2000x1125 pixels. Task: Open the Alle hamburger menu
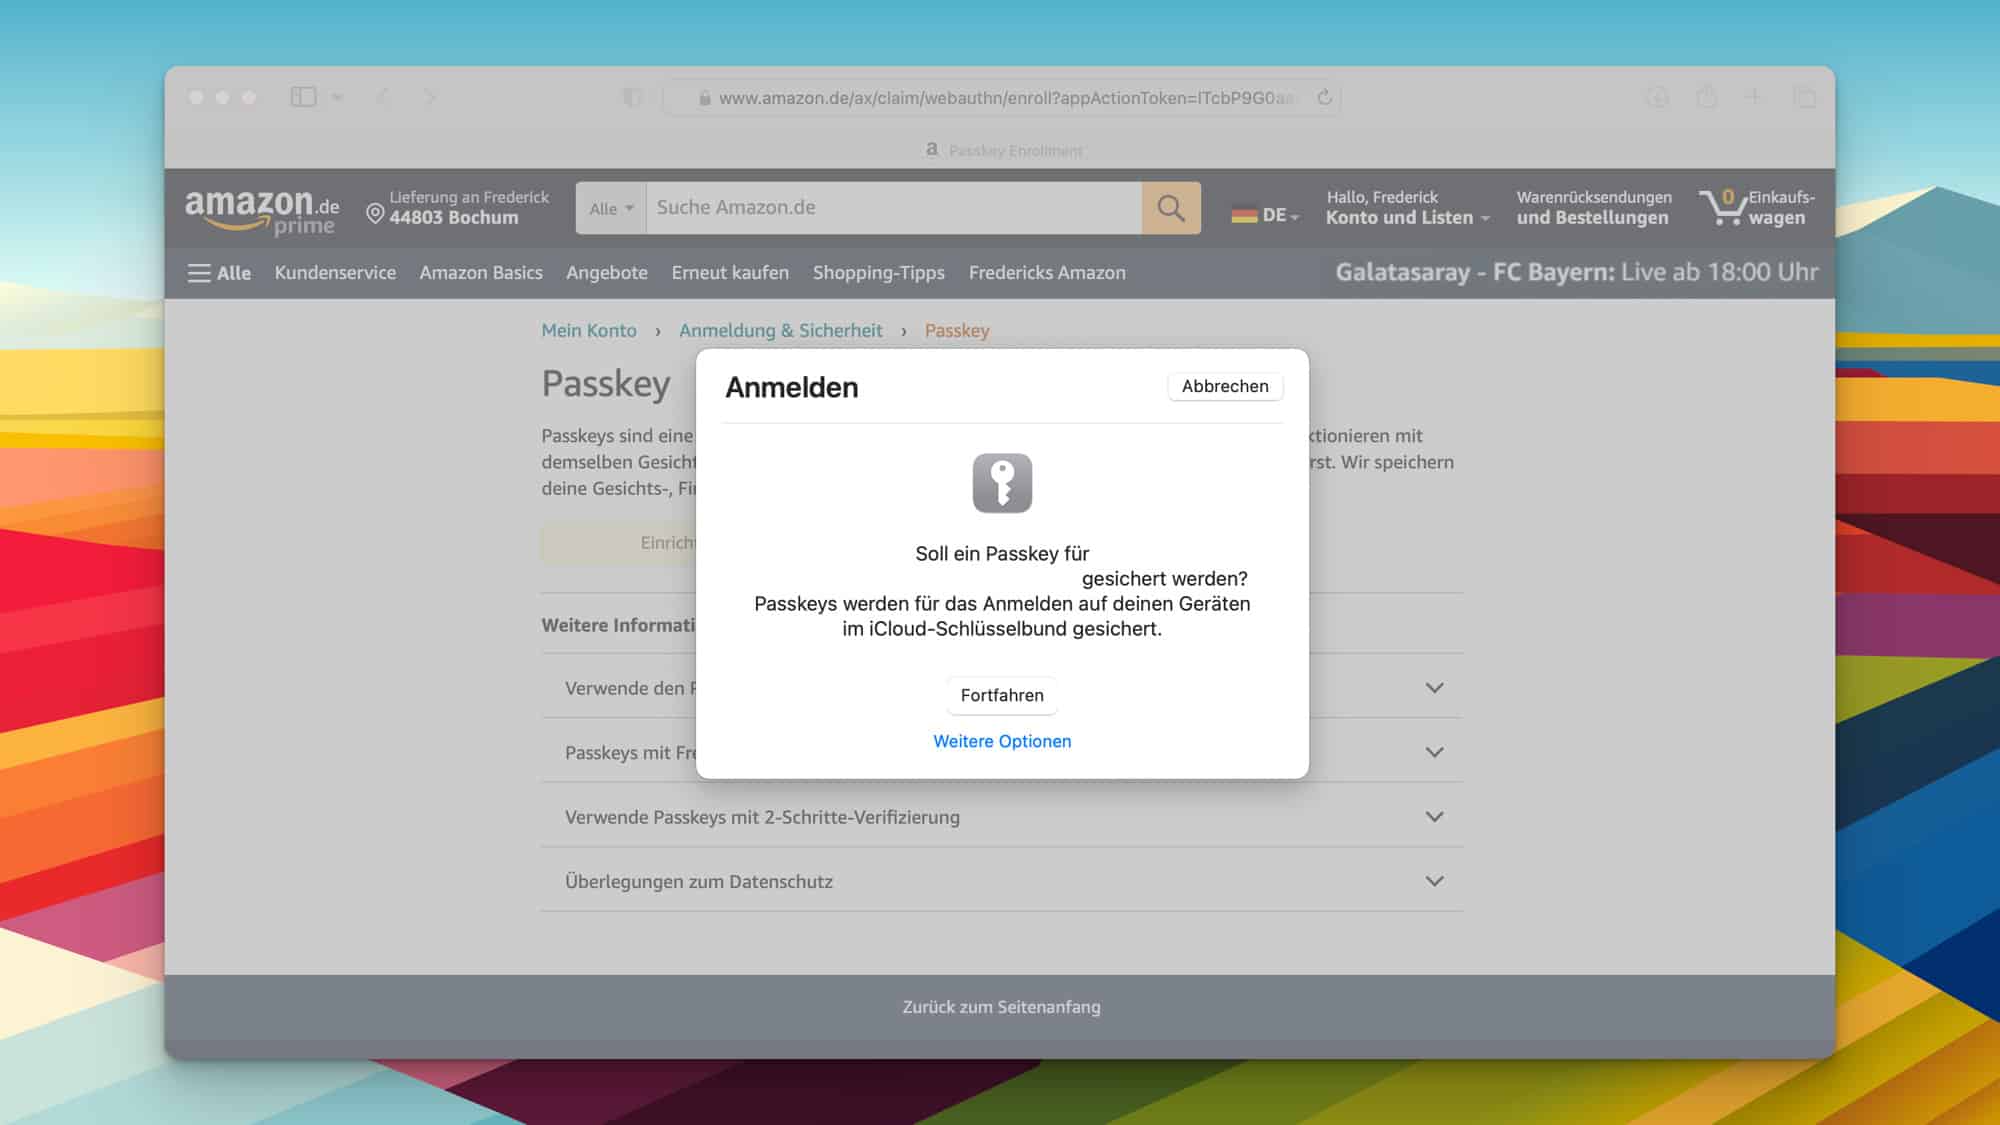click(219, 273)
